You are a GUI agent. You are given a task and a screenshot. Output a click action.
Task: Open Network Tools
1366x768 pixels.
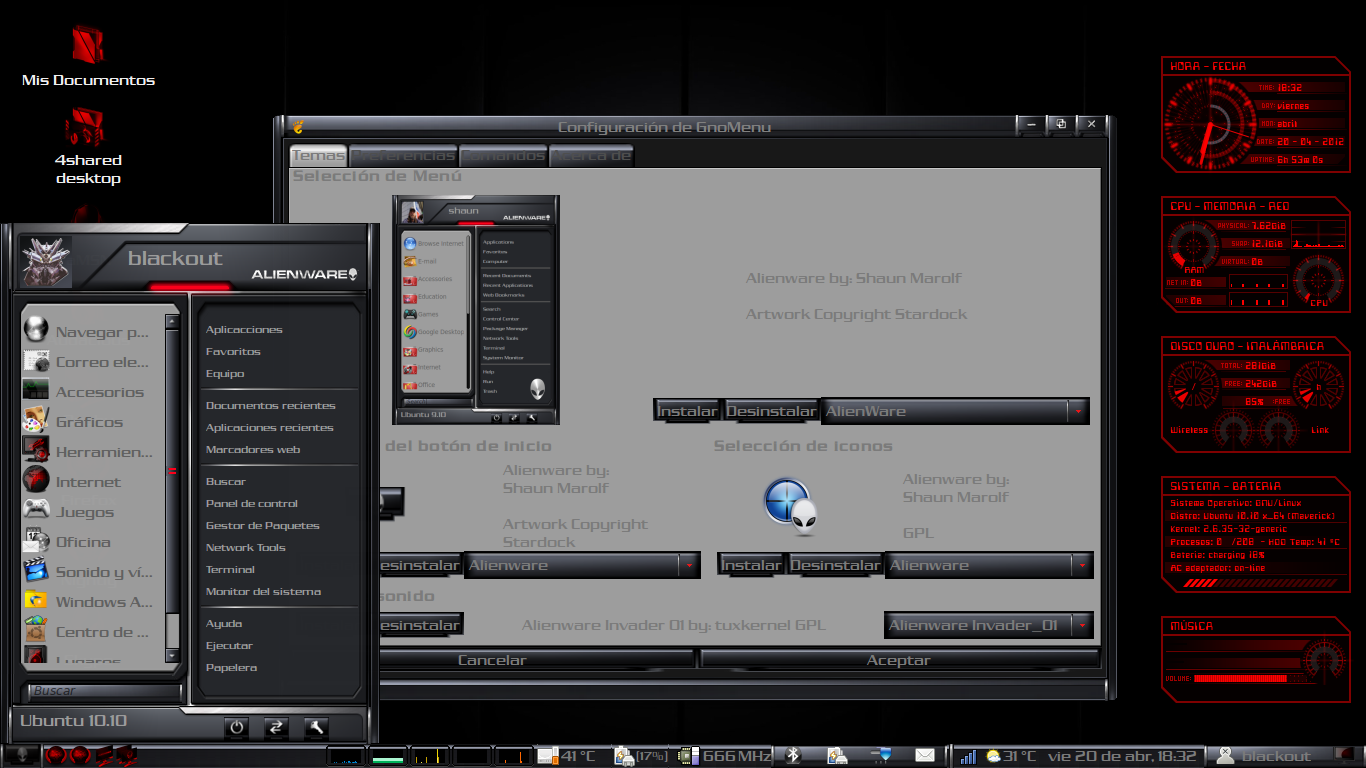click(x=246, y=548)
